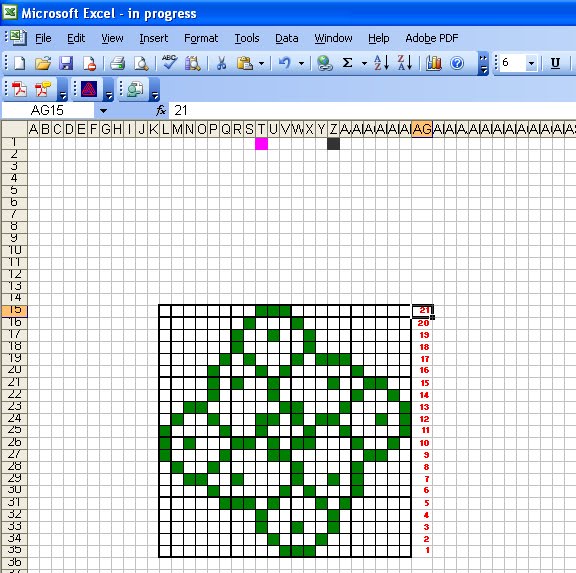Image resolution: width=576 pixels, height=573 pixels.
Task: Click the formula bar containing 21
Action: coord(372,110)
